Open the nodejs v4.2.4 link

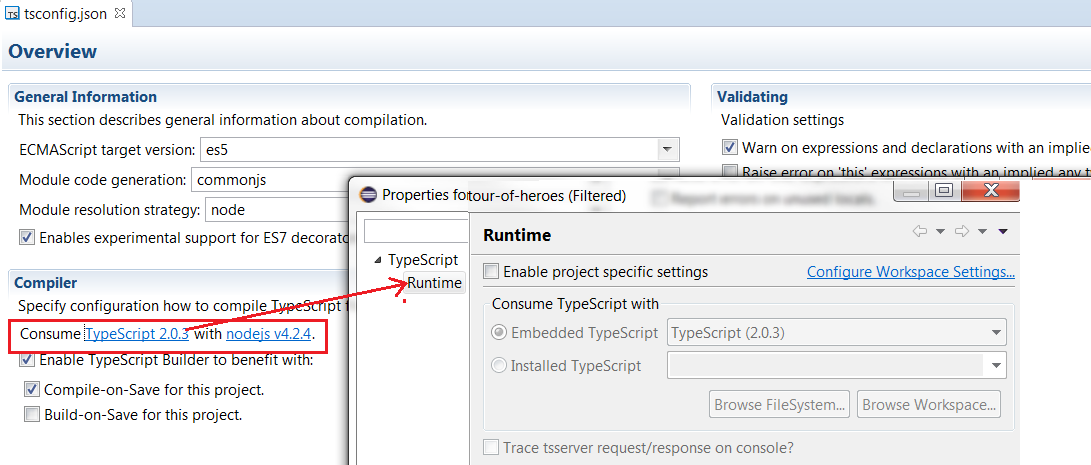[269, 334]
